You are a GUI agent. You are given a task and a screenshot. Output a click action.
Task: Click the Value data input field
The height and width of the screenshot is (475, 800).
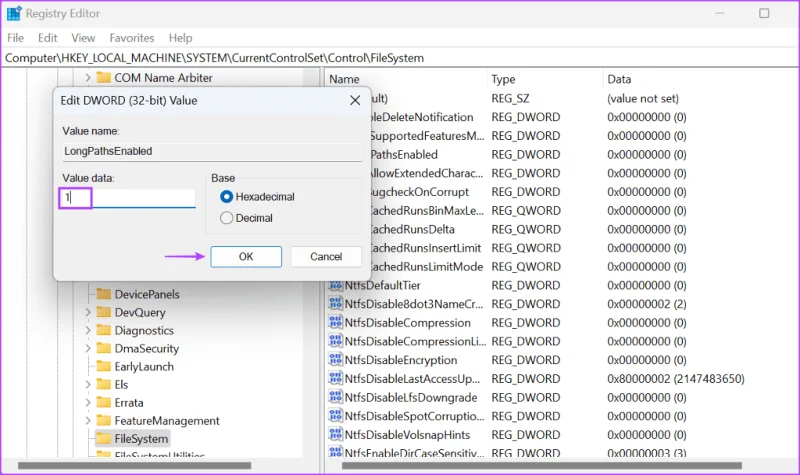128,198
